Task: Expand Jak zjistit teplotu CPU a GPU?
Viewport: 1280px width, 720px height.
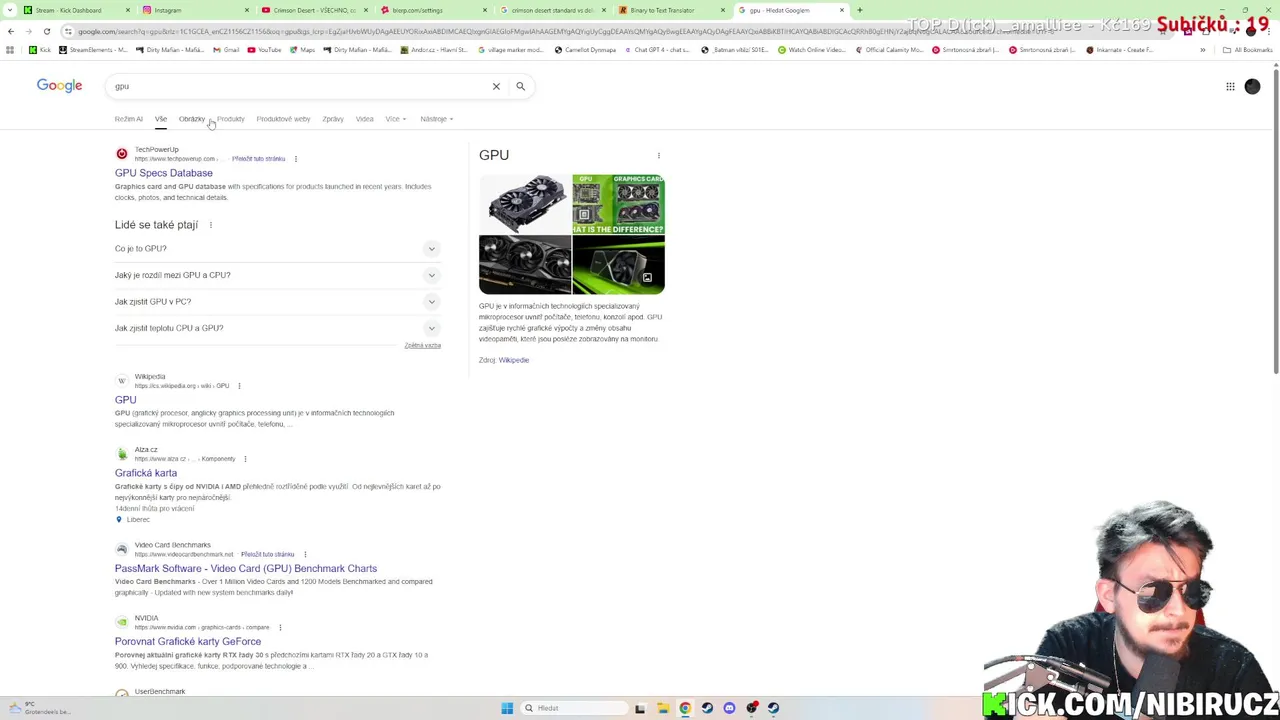Action: [277, 328]
